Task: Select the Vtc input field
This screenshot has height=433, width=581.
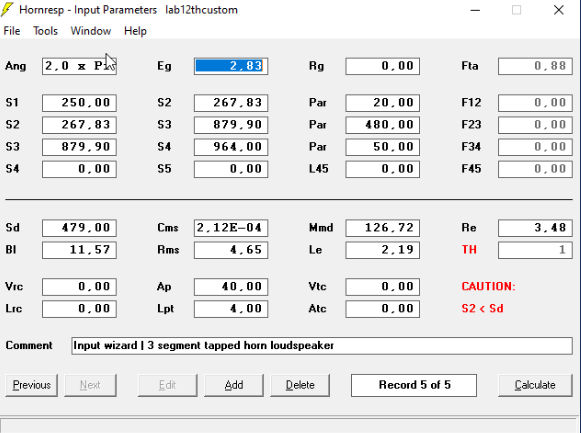Action: click(382, 287)
